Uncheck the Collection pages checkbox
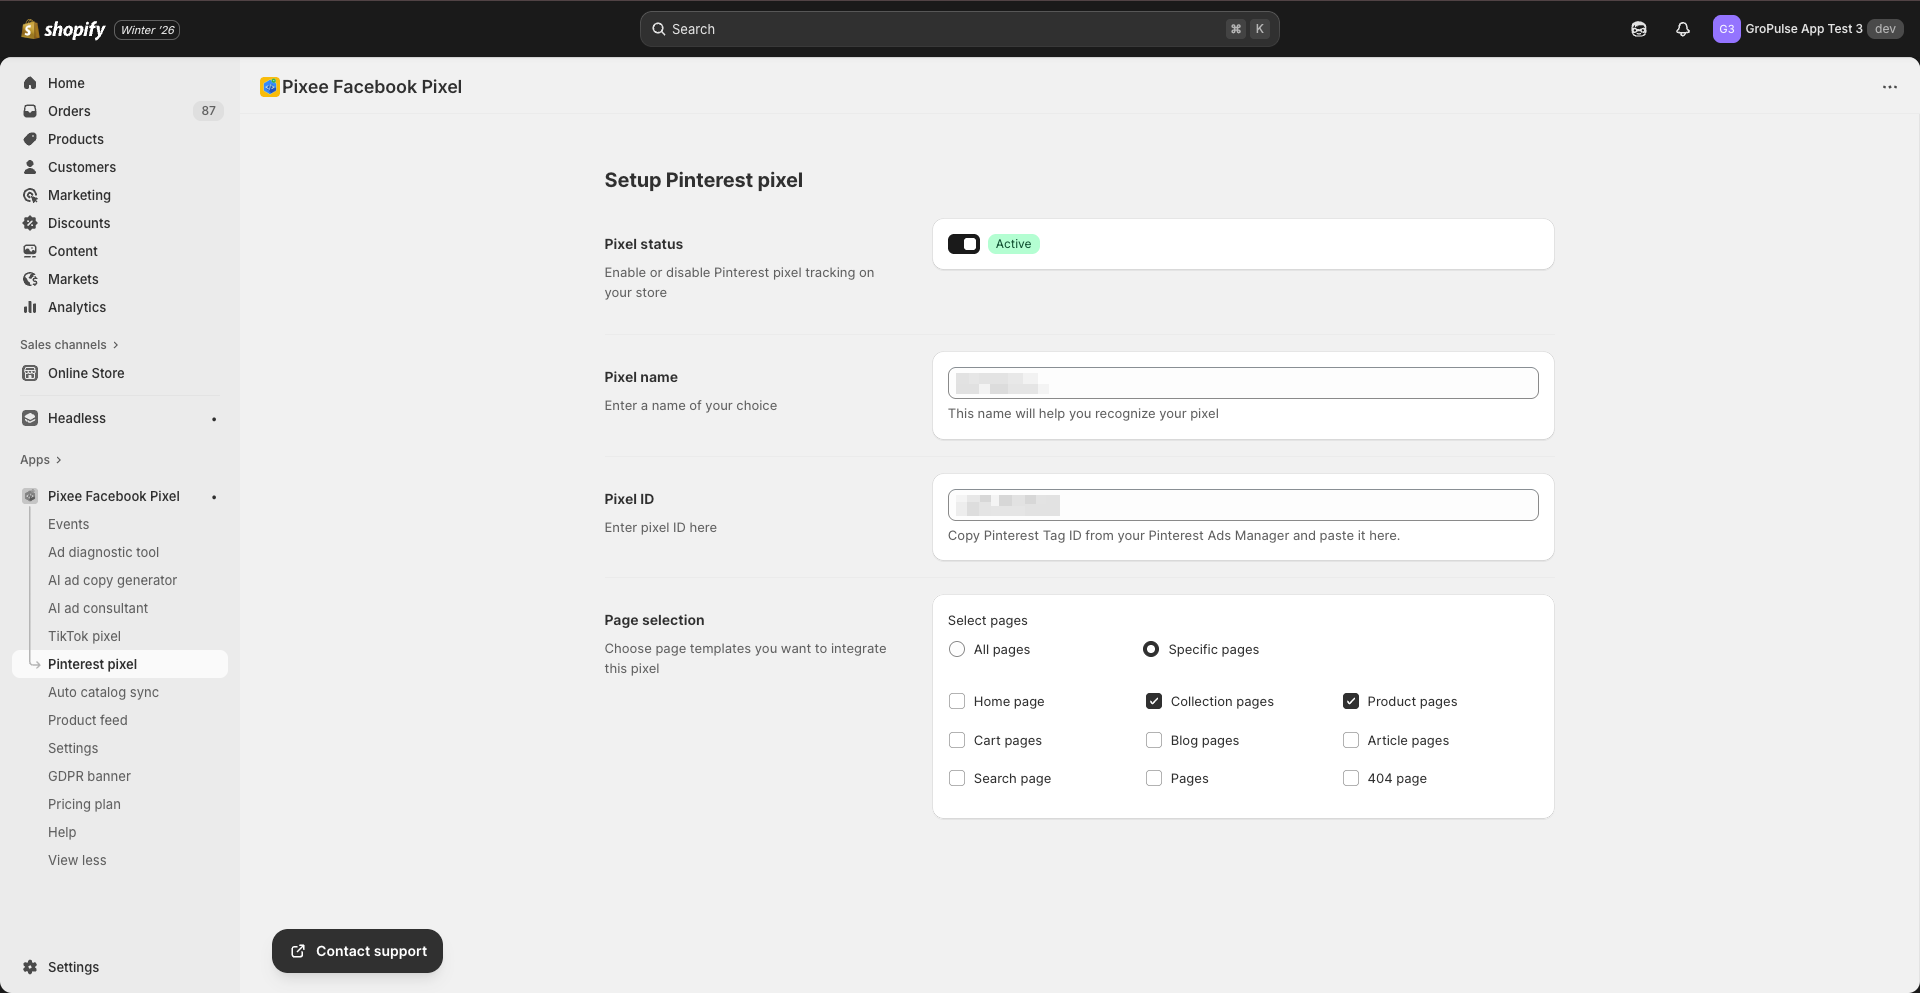Screen dimensions: 1920x993 pyautogui.click(x=1153, y=701)
